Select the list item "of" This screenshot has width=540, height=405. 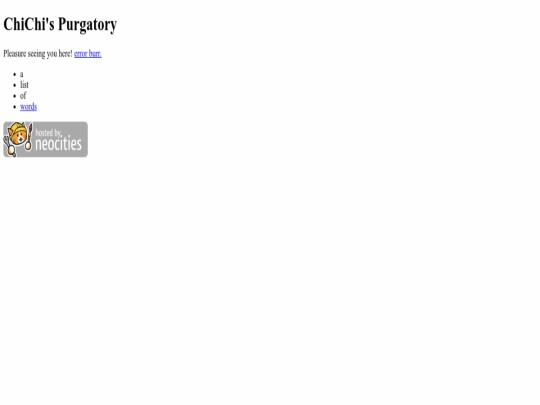pyautogui.click(x=23, y=96)
